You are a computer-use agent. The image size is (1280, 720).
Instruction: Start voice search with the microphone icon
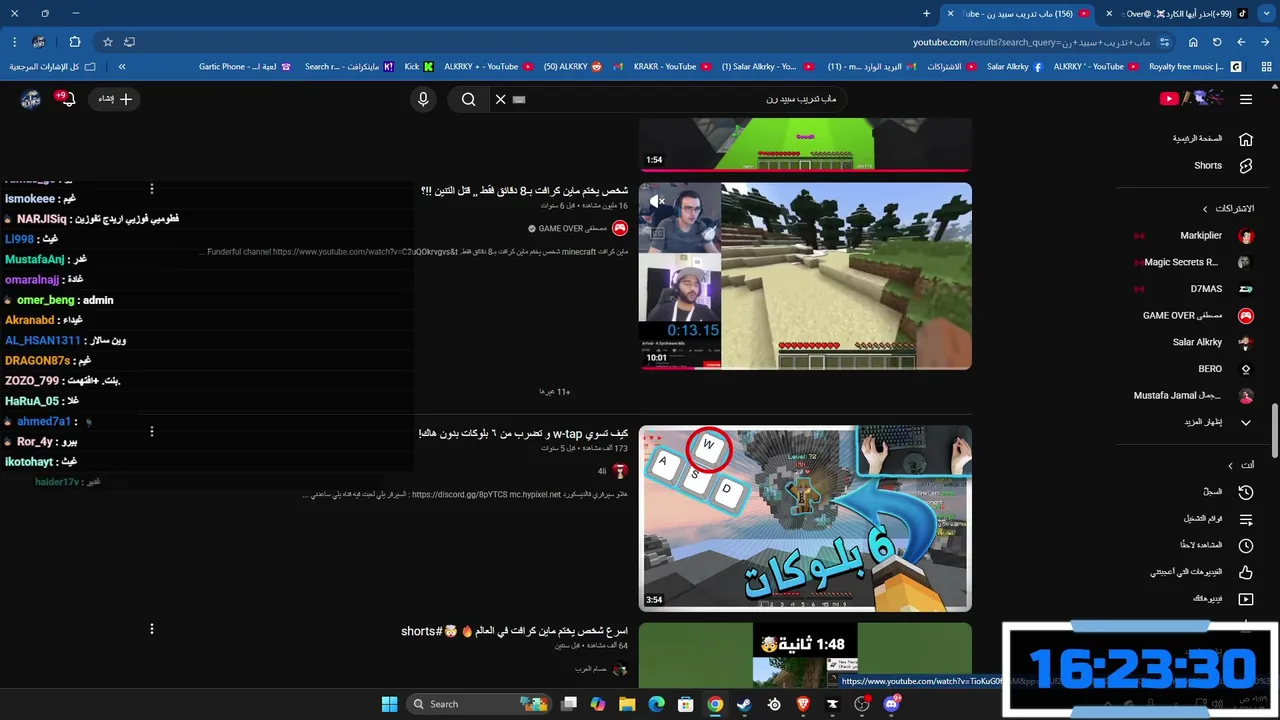pyautogui.click(x=423, y=99)
